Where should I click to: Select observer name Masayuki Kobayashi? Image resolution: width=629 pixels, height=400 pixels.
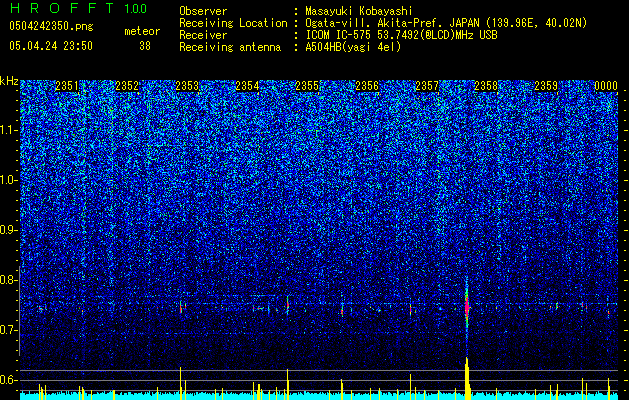359,11
